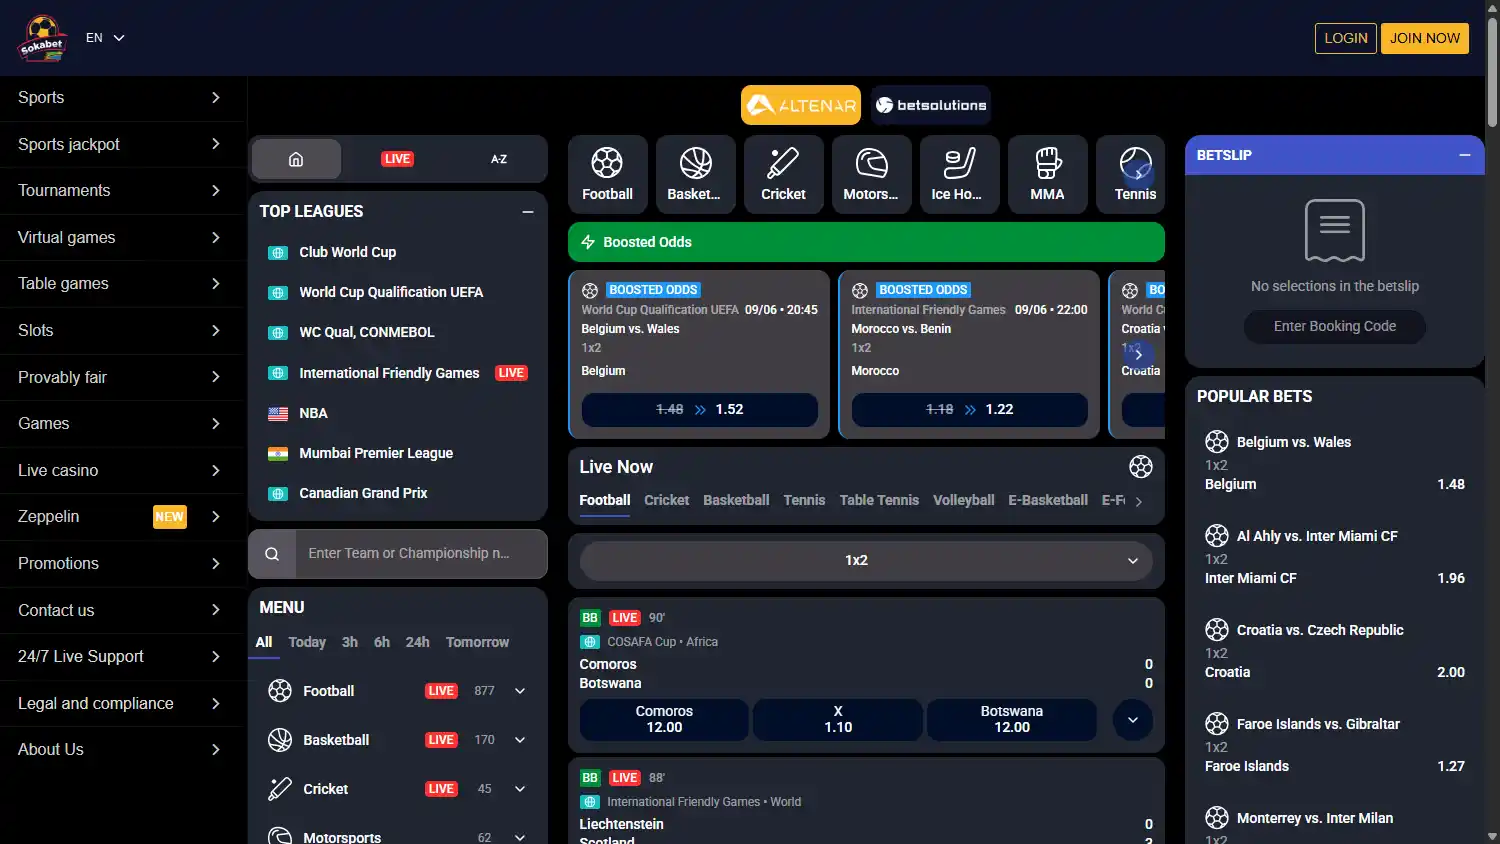This screenshot has height=844, width=1500.
Task: Collapse the Top Leagues panel
Action: pos(528,212)
